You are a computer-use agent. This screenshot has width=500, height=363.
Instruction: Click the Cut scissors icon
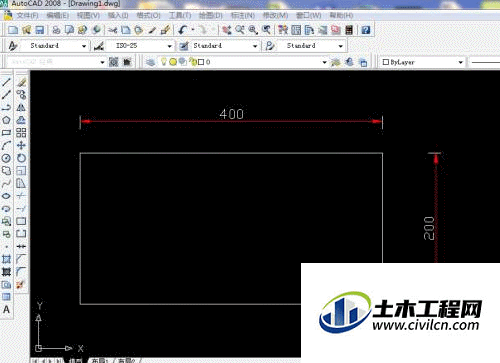pos(112,30)
